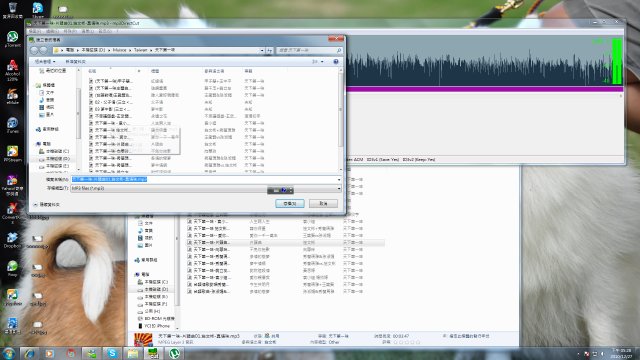Open drive (F:) in the Explorer window tree

153,304
